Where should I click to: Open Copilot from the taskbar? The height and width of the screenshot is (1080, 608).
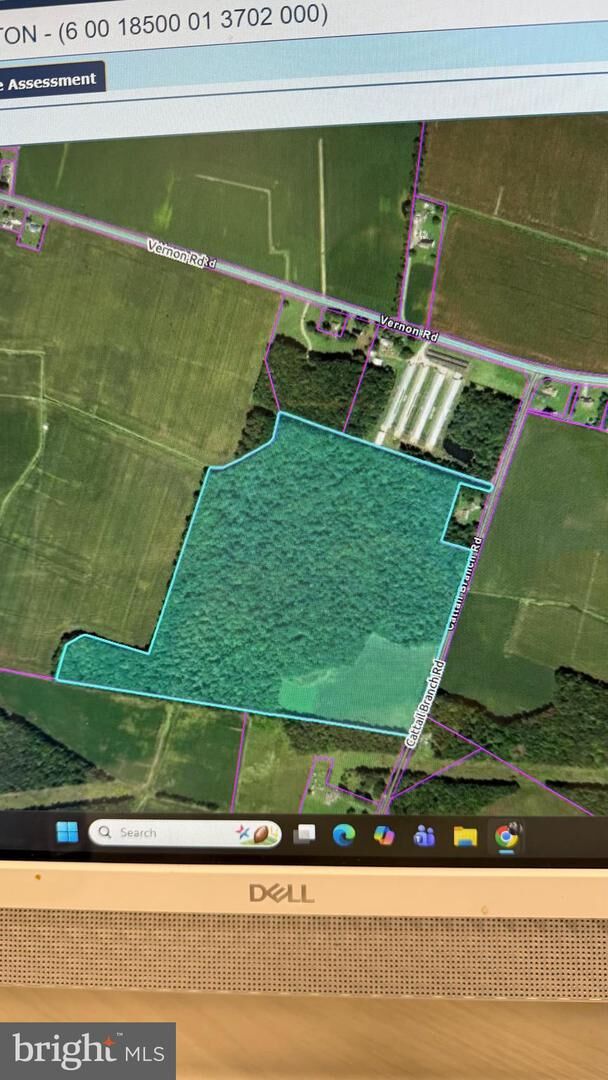pos(384,835)
